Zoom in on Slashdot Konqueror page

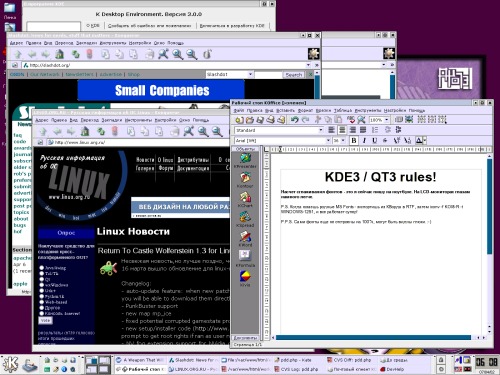178,54
